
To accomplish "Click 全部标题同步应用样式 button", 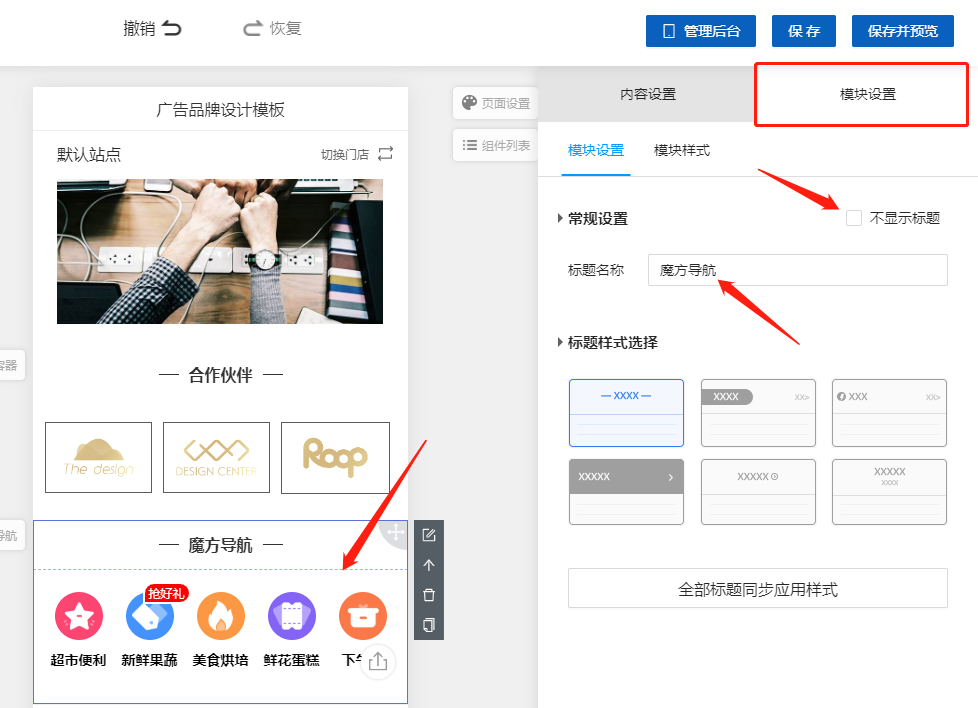I will click(757, 589).
